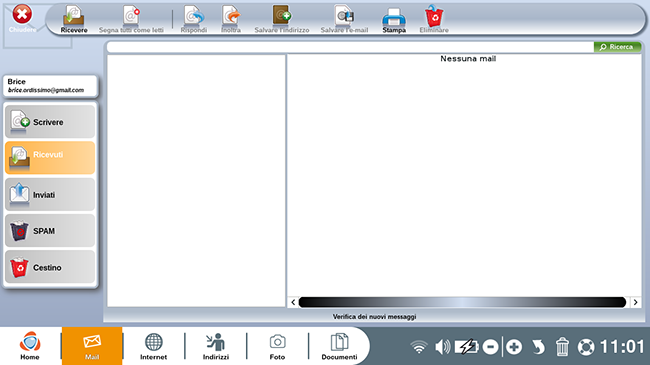
Task: Click the Ricevere toolbar icon
Action: (74, 19)
